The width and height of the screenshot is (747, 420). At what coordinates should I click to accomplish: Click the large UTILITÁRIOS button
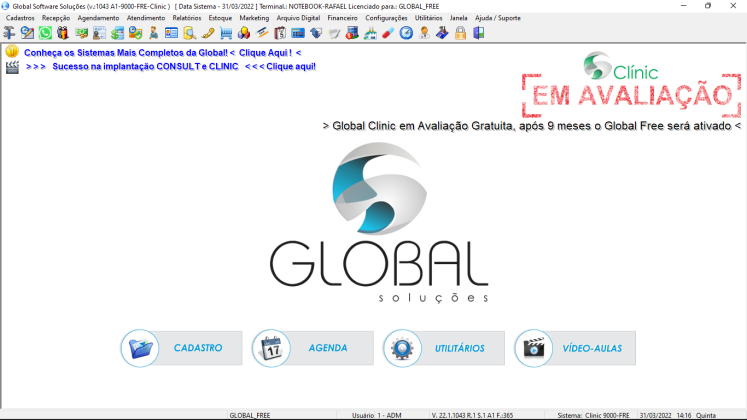pyautogui.click(x=444, y=348)
